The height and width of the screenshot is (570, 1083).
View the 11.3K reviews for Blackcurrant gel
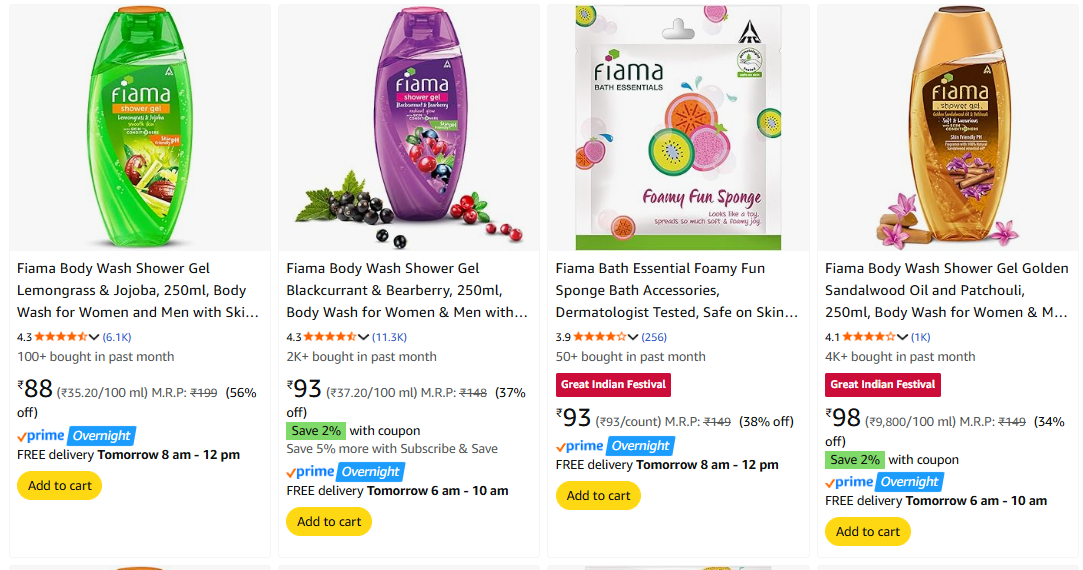click(389, 337)
